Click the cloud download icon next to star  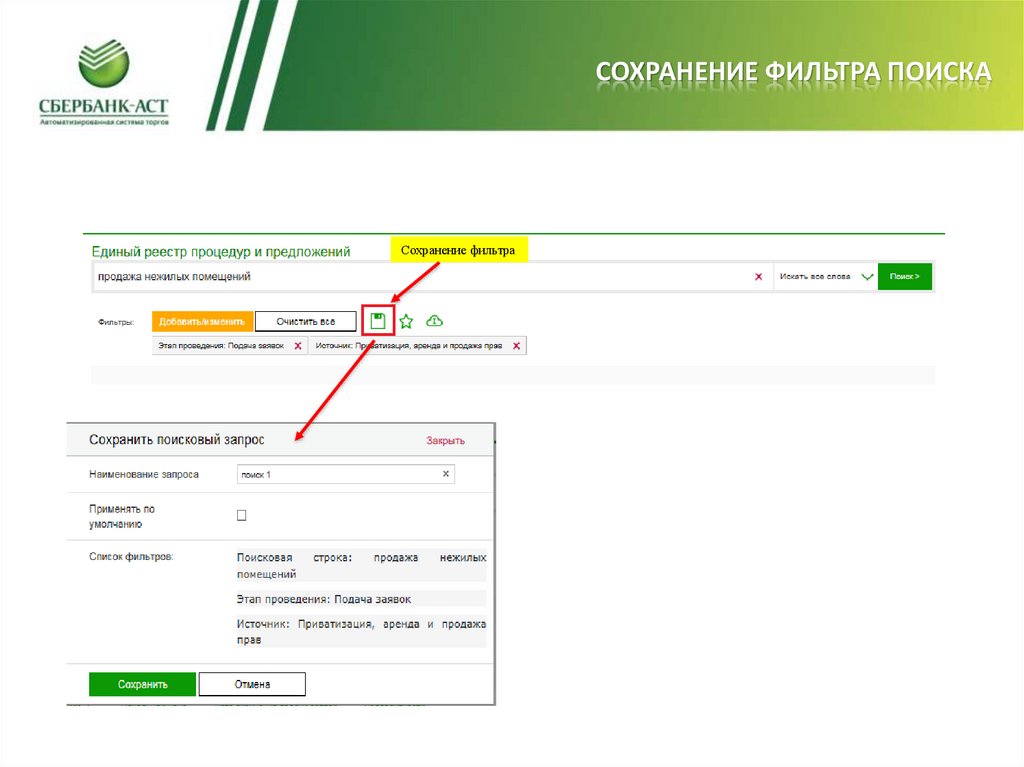coord(434,321)
